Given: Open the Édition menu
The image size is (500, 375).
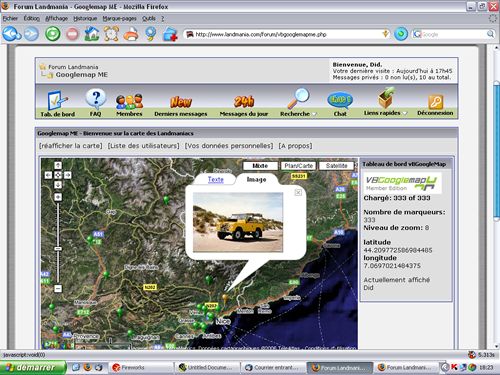Looking at the screenshot, I should (31, 19).
